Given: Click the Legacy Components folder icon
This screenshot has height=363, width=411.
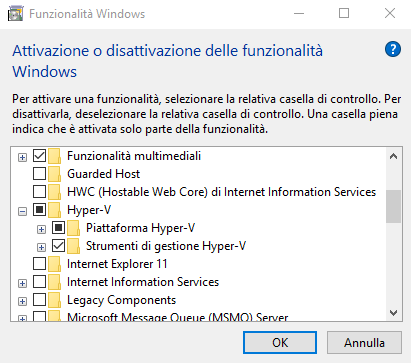Looking at the screenshot, I should [55, 300].
